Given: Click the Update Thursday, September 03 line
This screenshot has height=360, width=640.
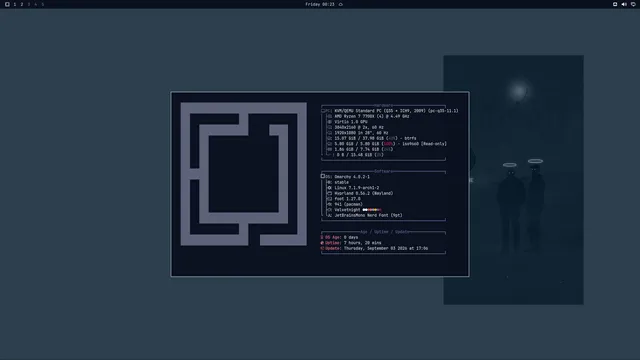Looking at the screenshot, I should pos(374,248).
